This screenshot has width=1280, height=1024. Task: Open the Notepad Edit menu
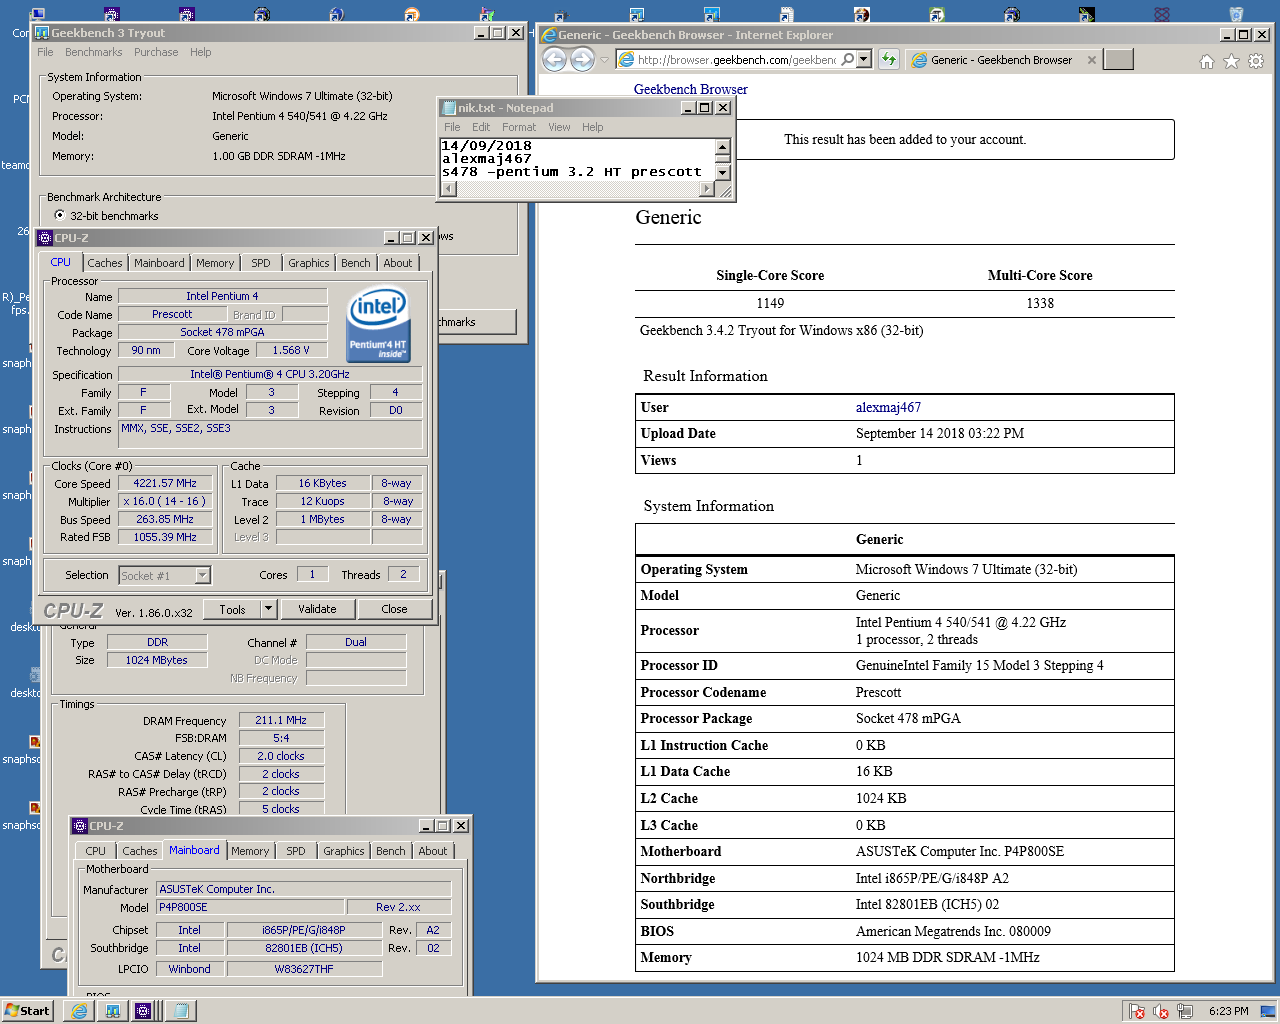pyautogui.click(x=481, y=127)
